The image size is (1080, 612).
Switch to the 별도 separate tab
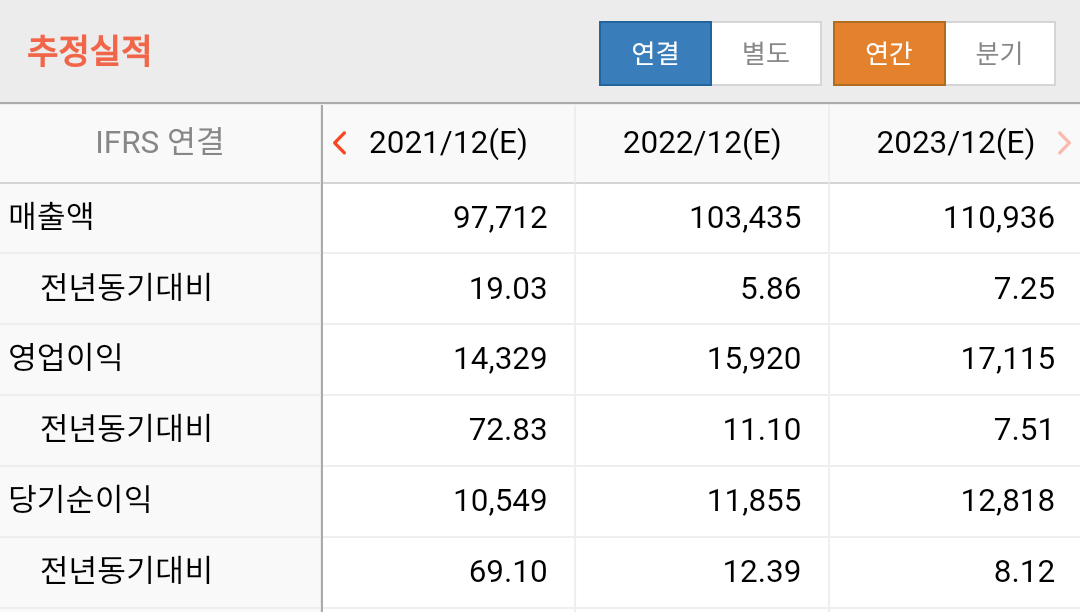pyautogui.click(x=766, y=54)
